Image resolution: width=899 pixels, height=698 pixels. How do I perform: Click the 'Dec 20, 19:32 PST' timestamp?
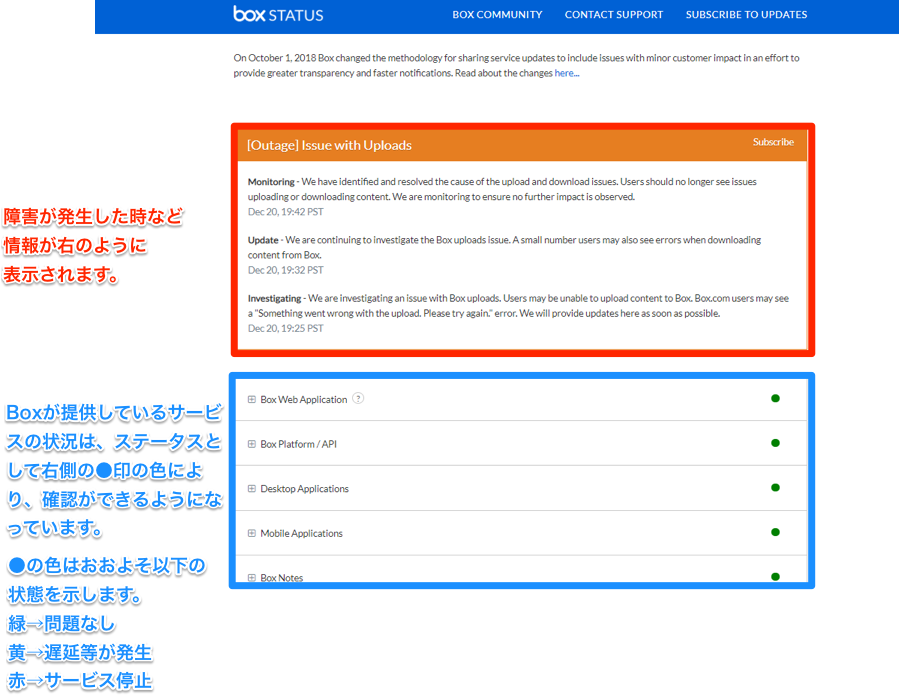pos(286,271)
